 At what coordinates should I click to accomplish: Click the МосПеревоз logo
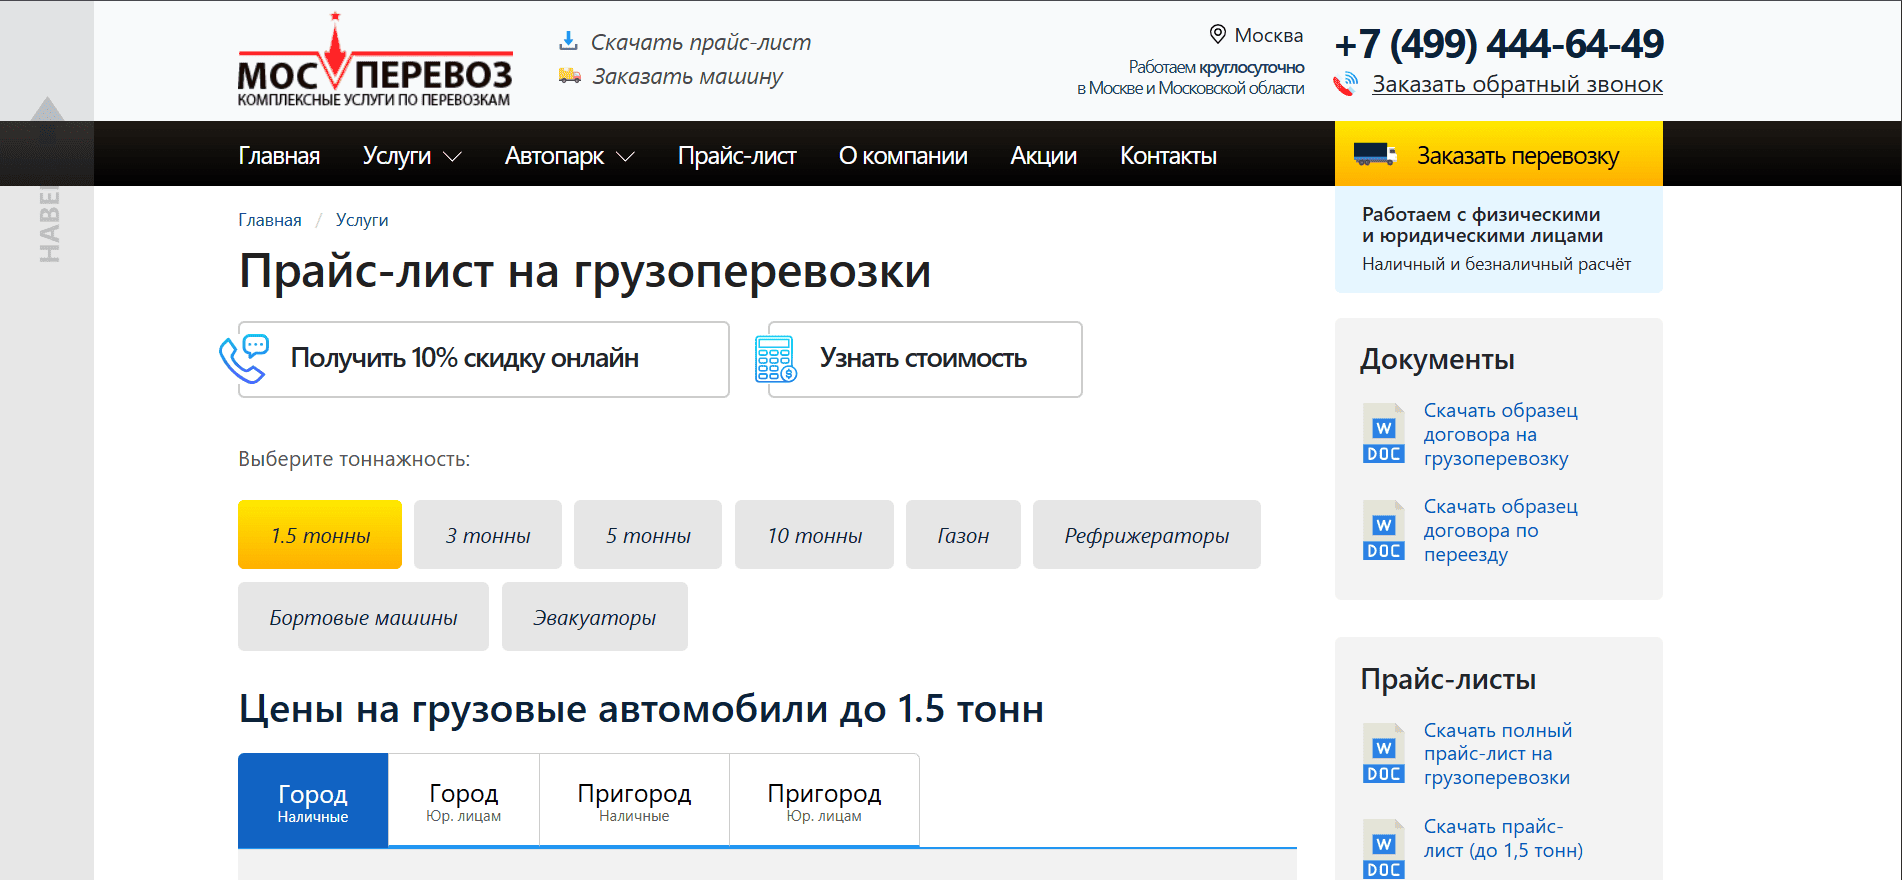coord(375,62)
